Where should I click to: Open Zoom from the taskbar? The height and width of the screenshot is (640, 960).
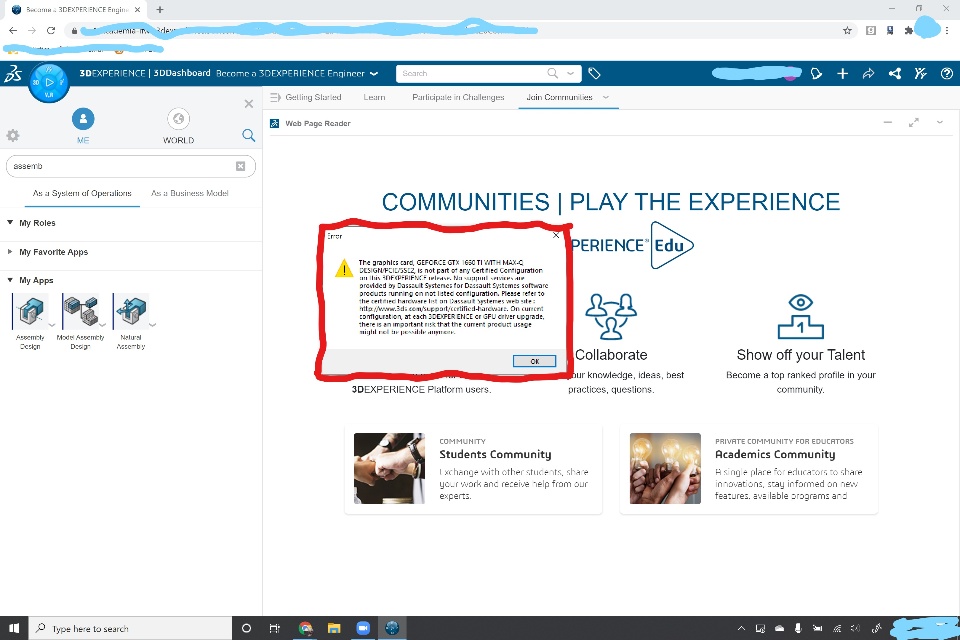[363, 628]
